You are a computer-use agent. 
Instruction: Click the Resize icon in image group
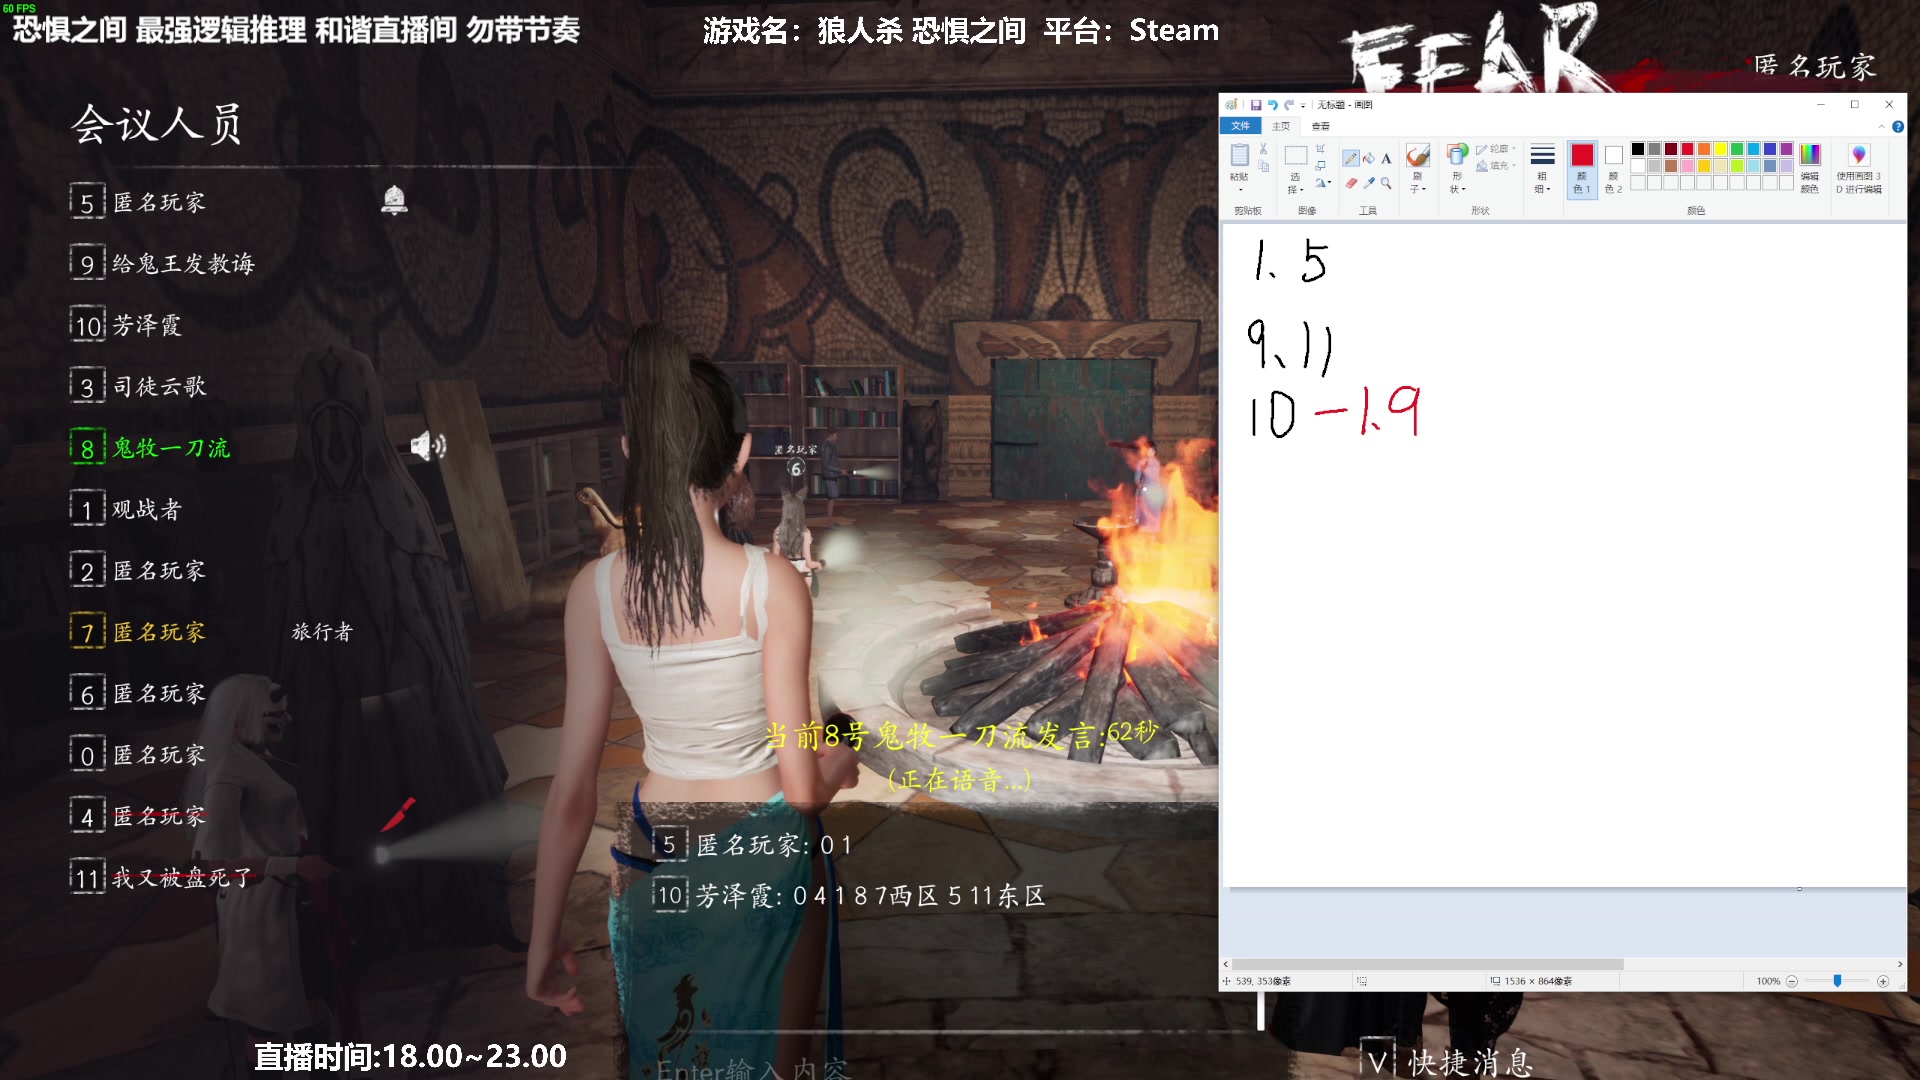pyautogui.click(x=1320, y=166)
